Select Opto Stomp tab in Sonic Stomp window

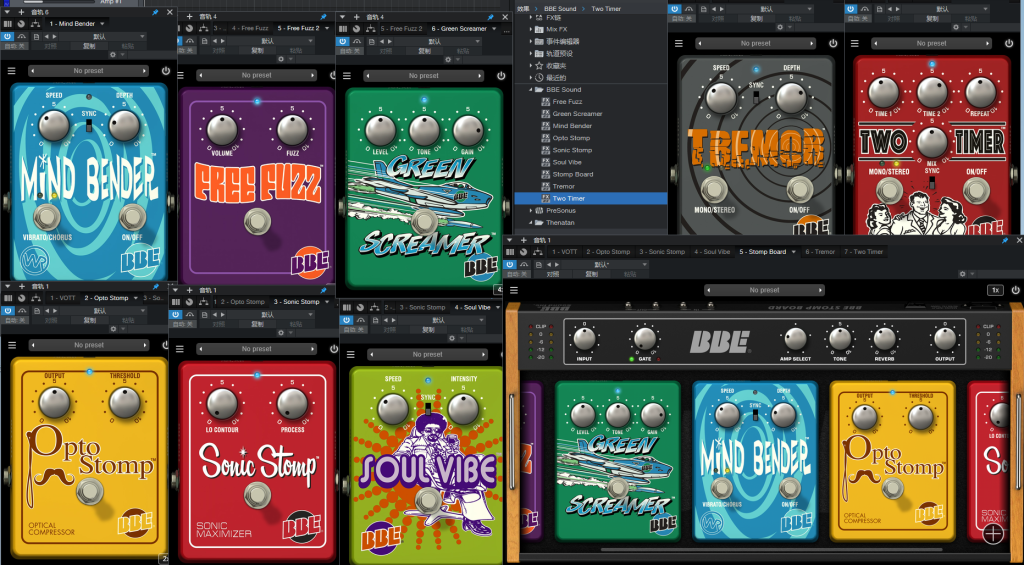point(242,302)
